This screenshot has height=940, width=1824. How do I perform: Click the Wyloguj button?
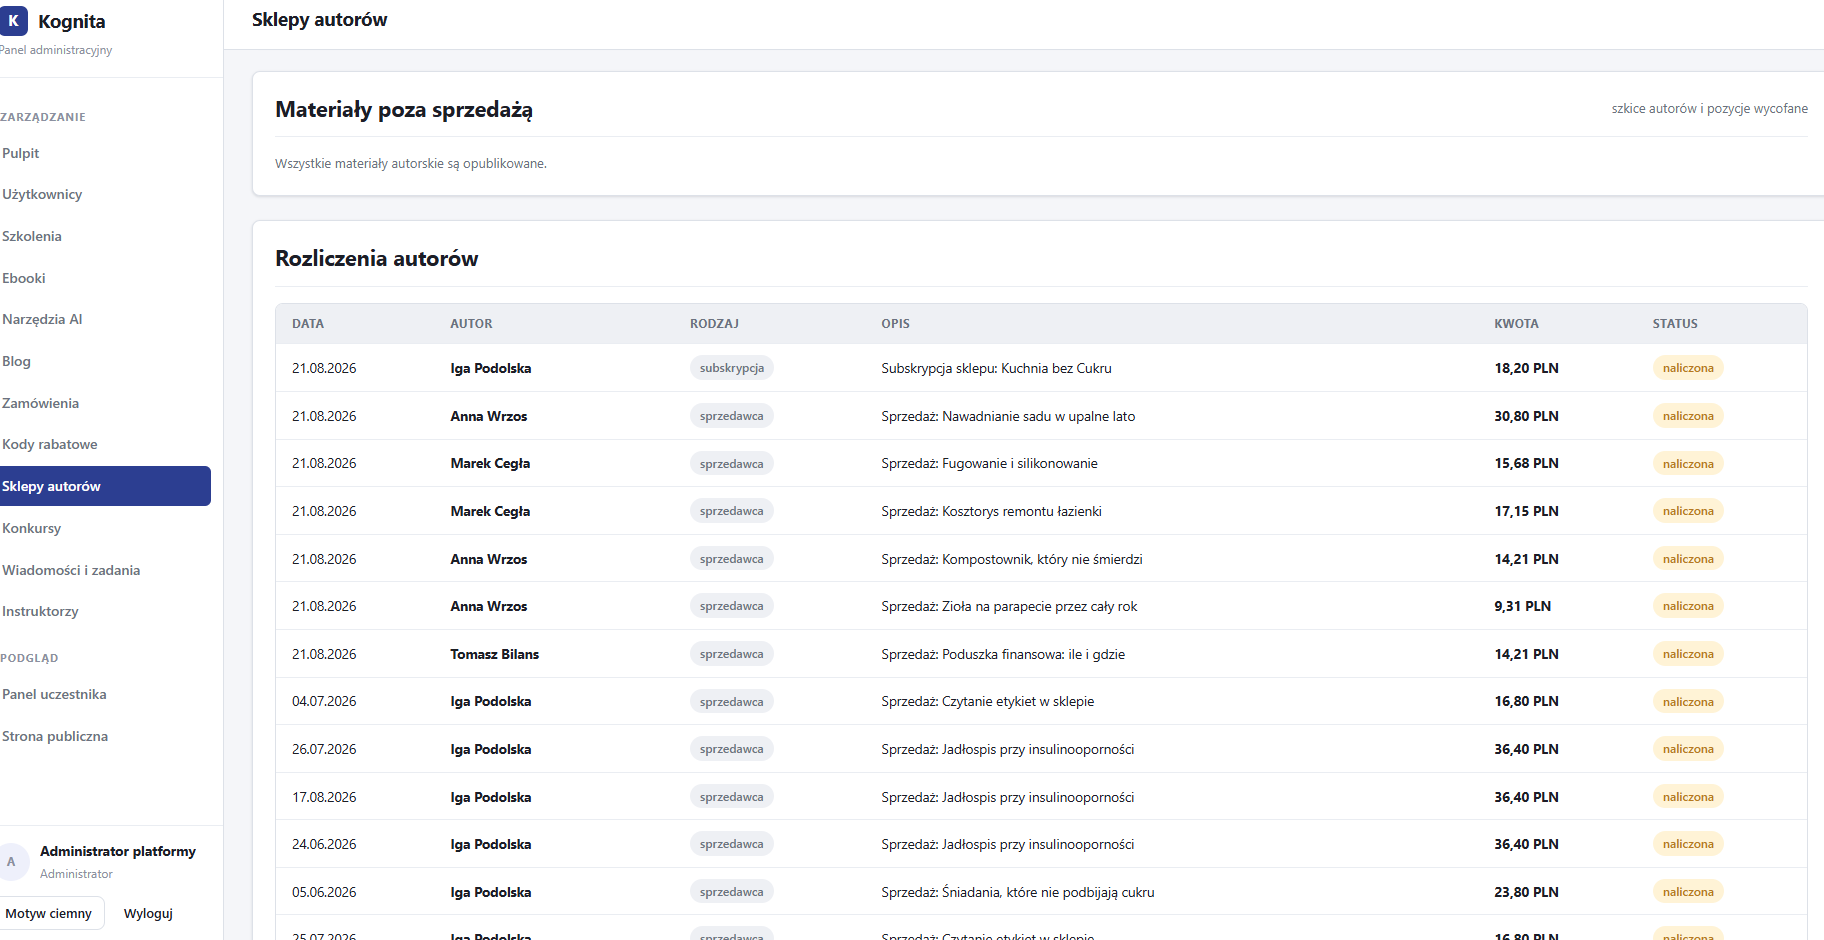[x=148, y=913]
